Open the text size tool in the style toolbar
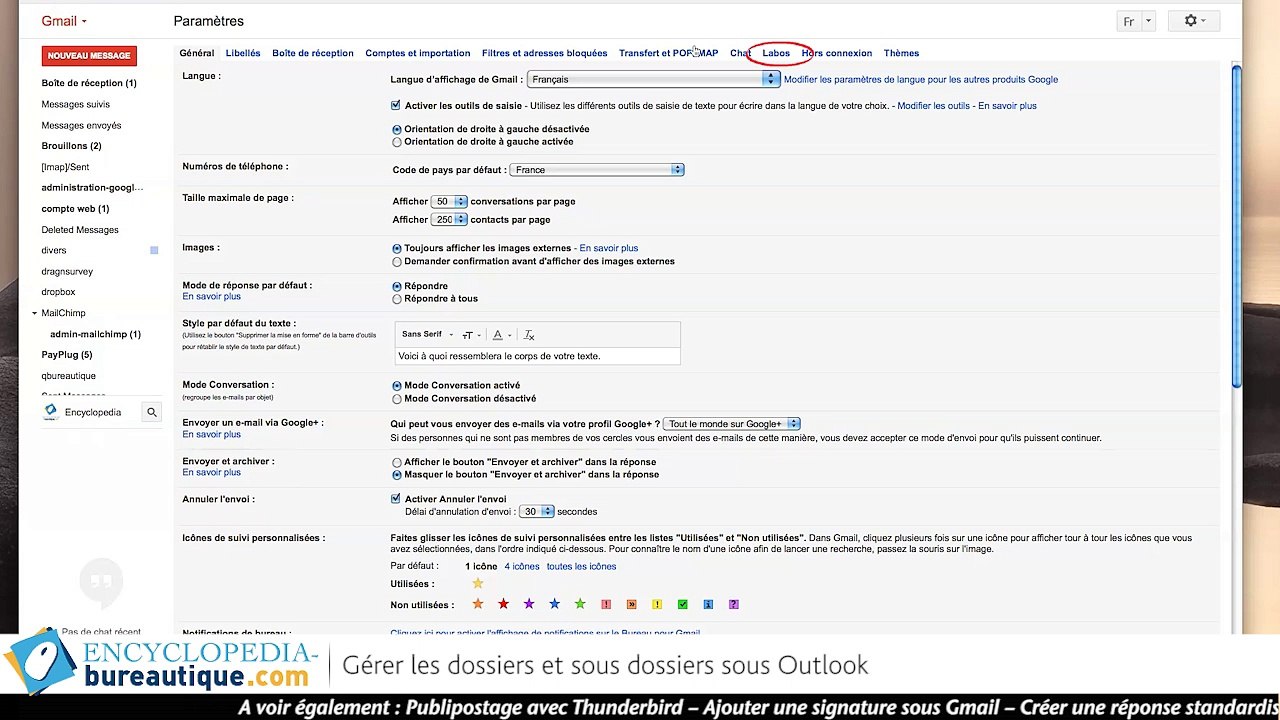This screenshot has width=1280, height=720. click(470, 335)
